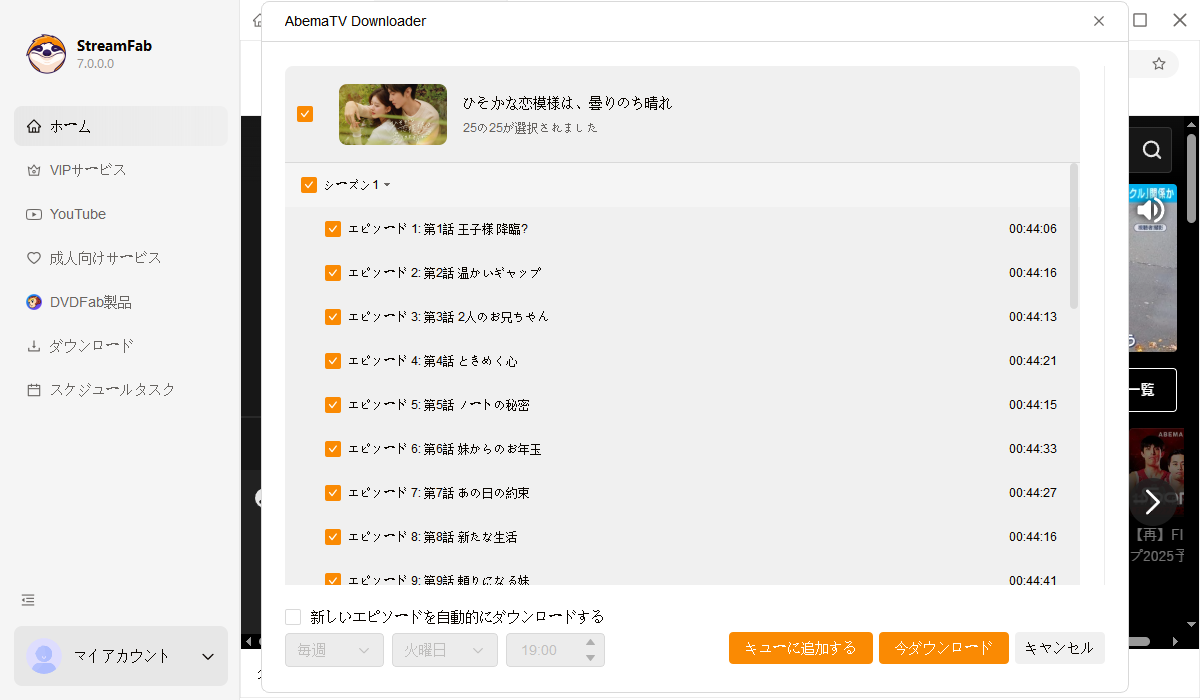This screenshot has height=700, width=1200.
Task: Uncheck episode 1 第1話 王子様 降臨? checkbox
Action: pyautogui.click(x=333, y=229)
